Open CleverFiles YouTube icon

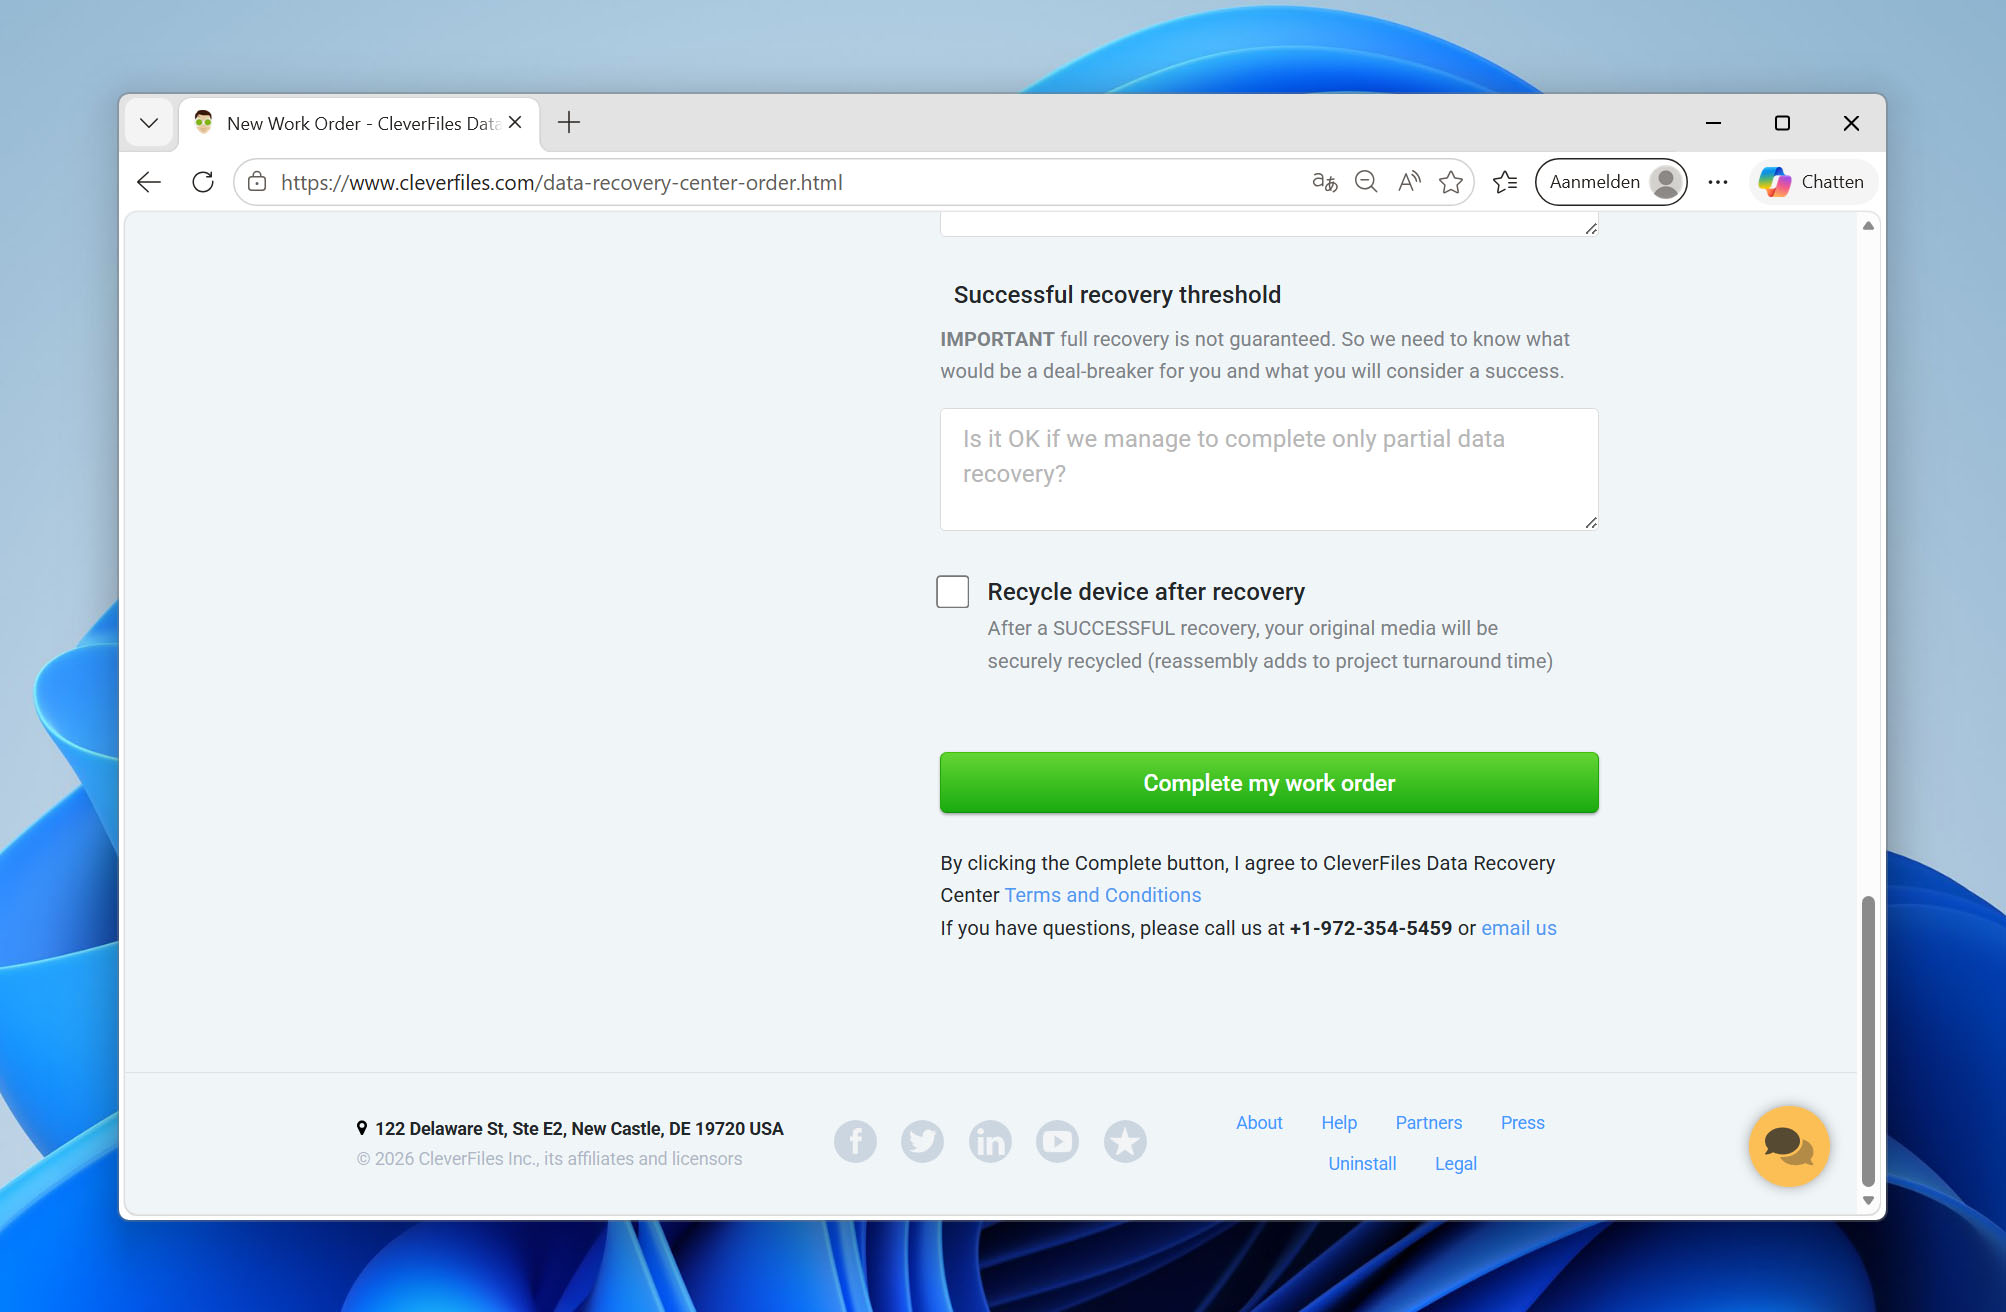click(1057, 1142)
